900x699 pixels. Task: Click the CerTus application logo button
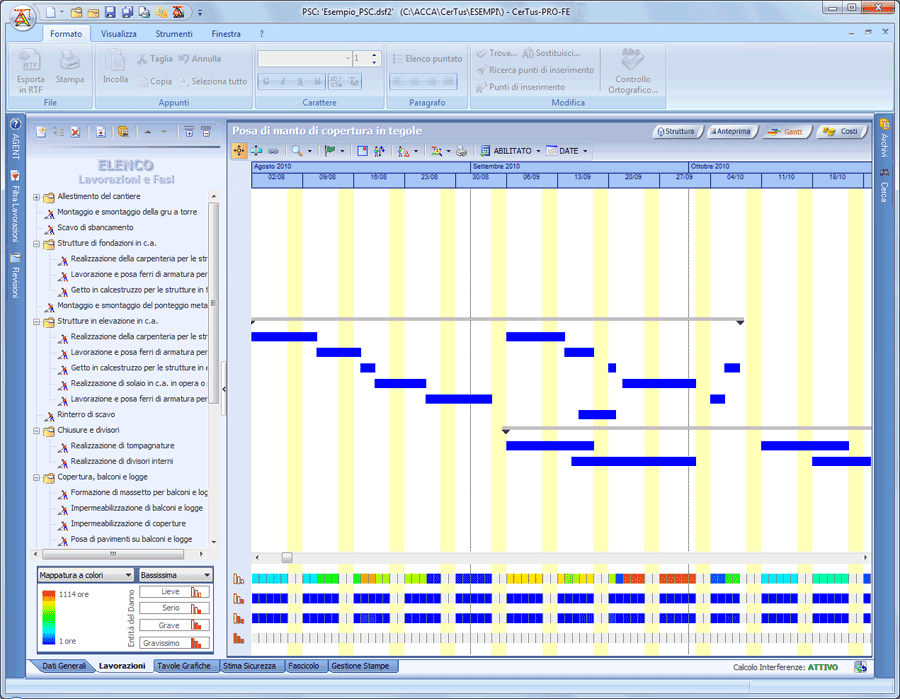(20, 17)
